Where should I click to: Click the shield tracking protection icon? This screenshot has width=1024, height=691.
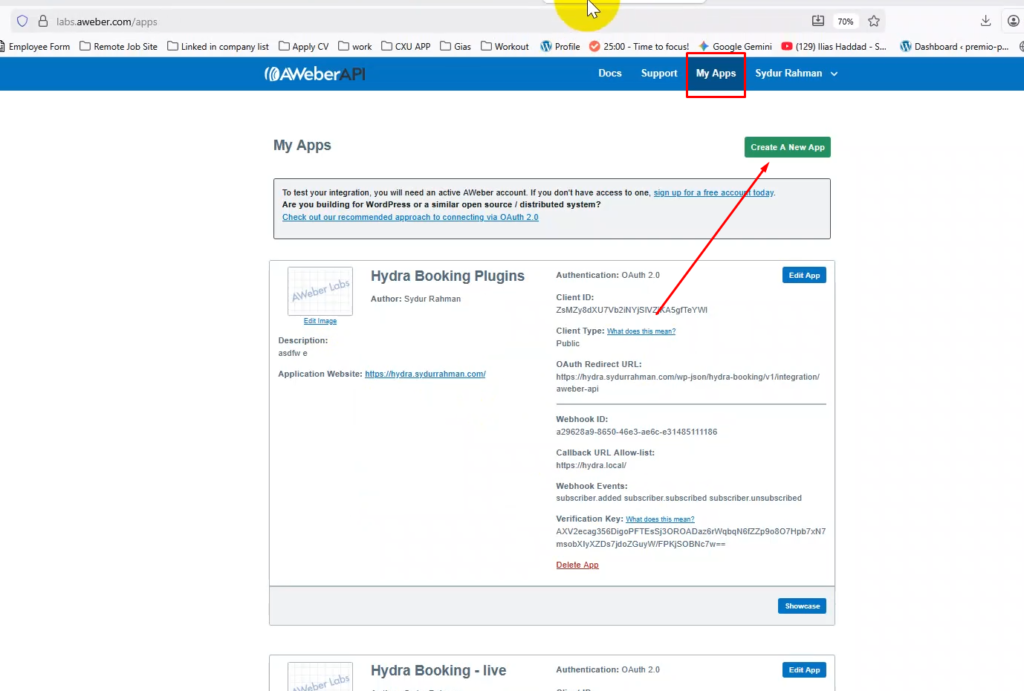pyautogui.click(x=21, y=21)
